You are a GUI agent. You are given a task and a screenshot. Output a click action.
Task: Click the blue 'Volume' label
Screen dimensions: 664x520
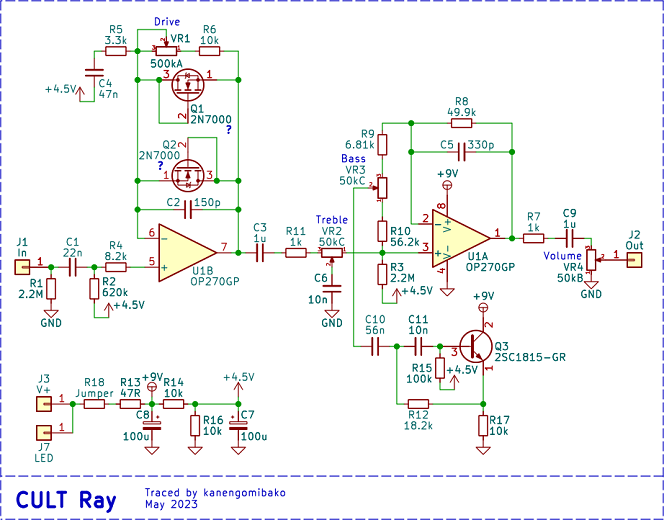(x=562, y=256)
